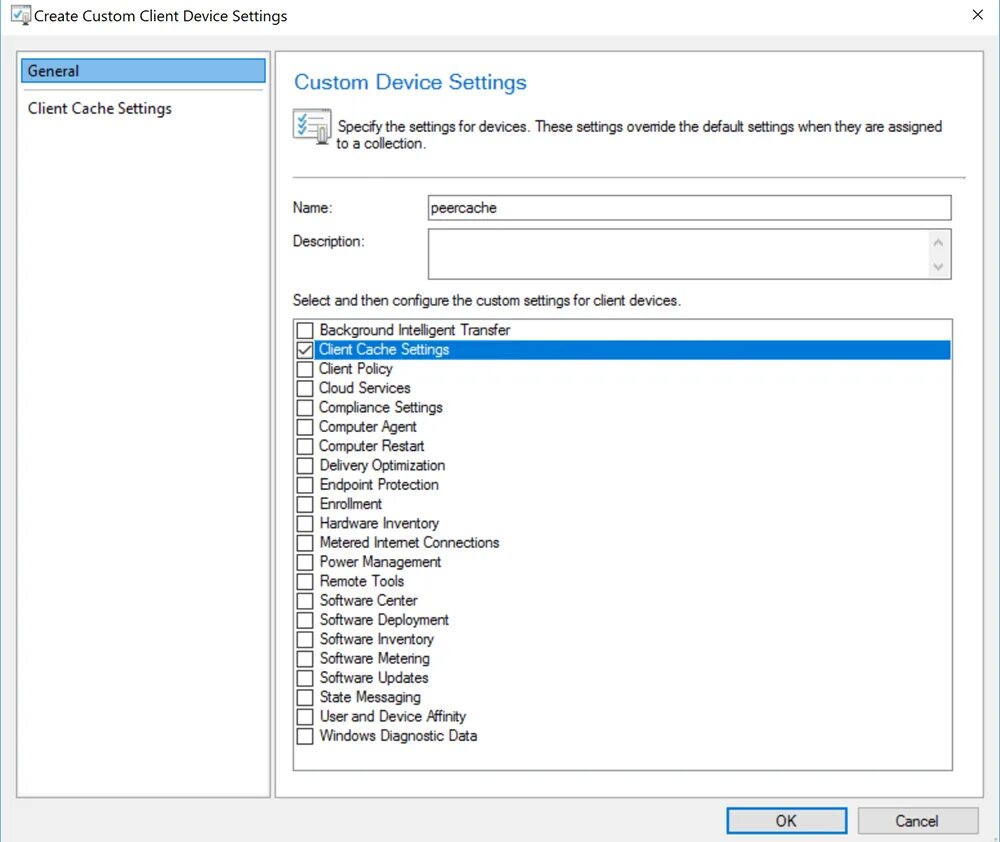The height and width of the screenshot is (842, 1000).
Task: Click the Cancel button
Action: (917, 821)
